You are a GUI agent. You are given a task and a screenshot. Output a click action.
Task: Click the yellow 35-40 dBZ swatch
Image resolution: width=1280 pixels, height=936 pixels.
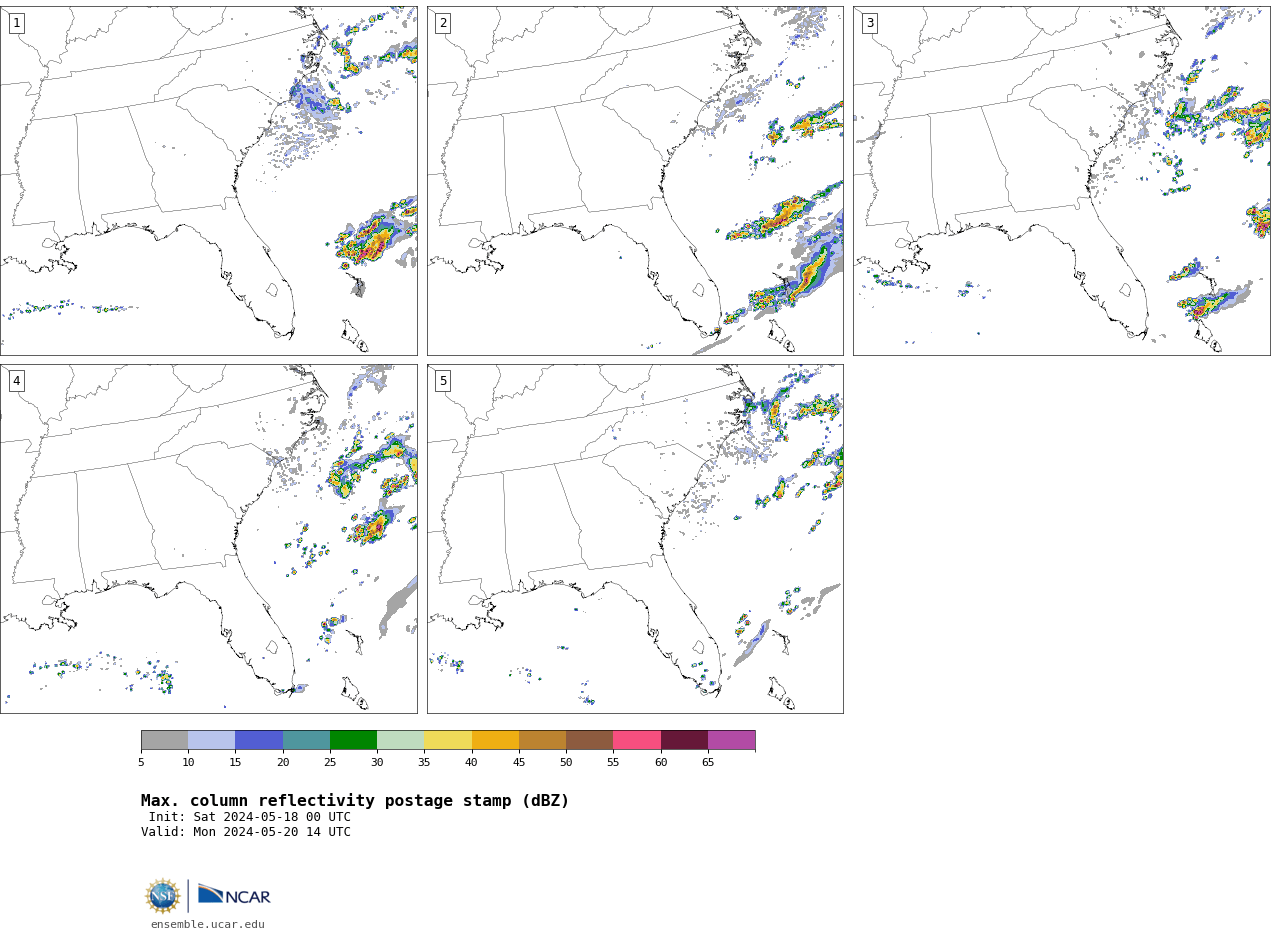coord(448,740)
